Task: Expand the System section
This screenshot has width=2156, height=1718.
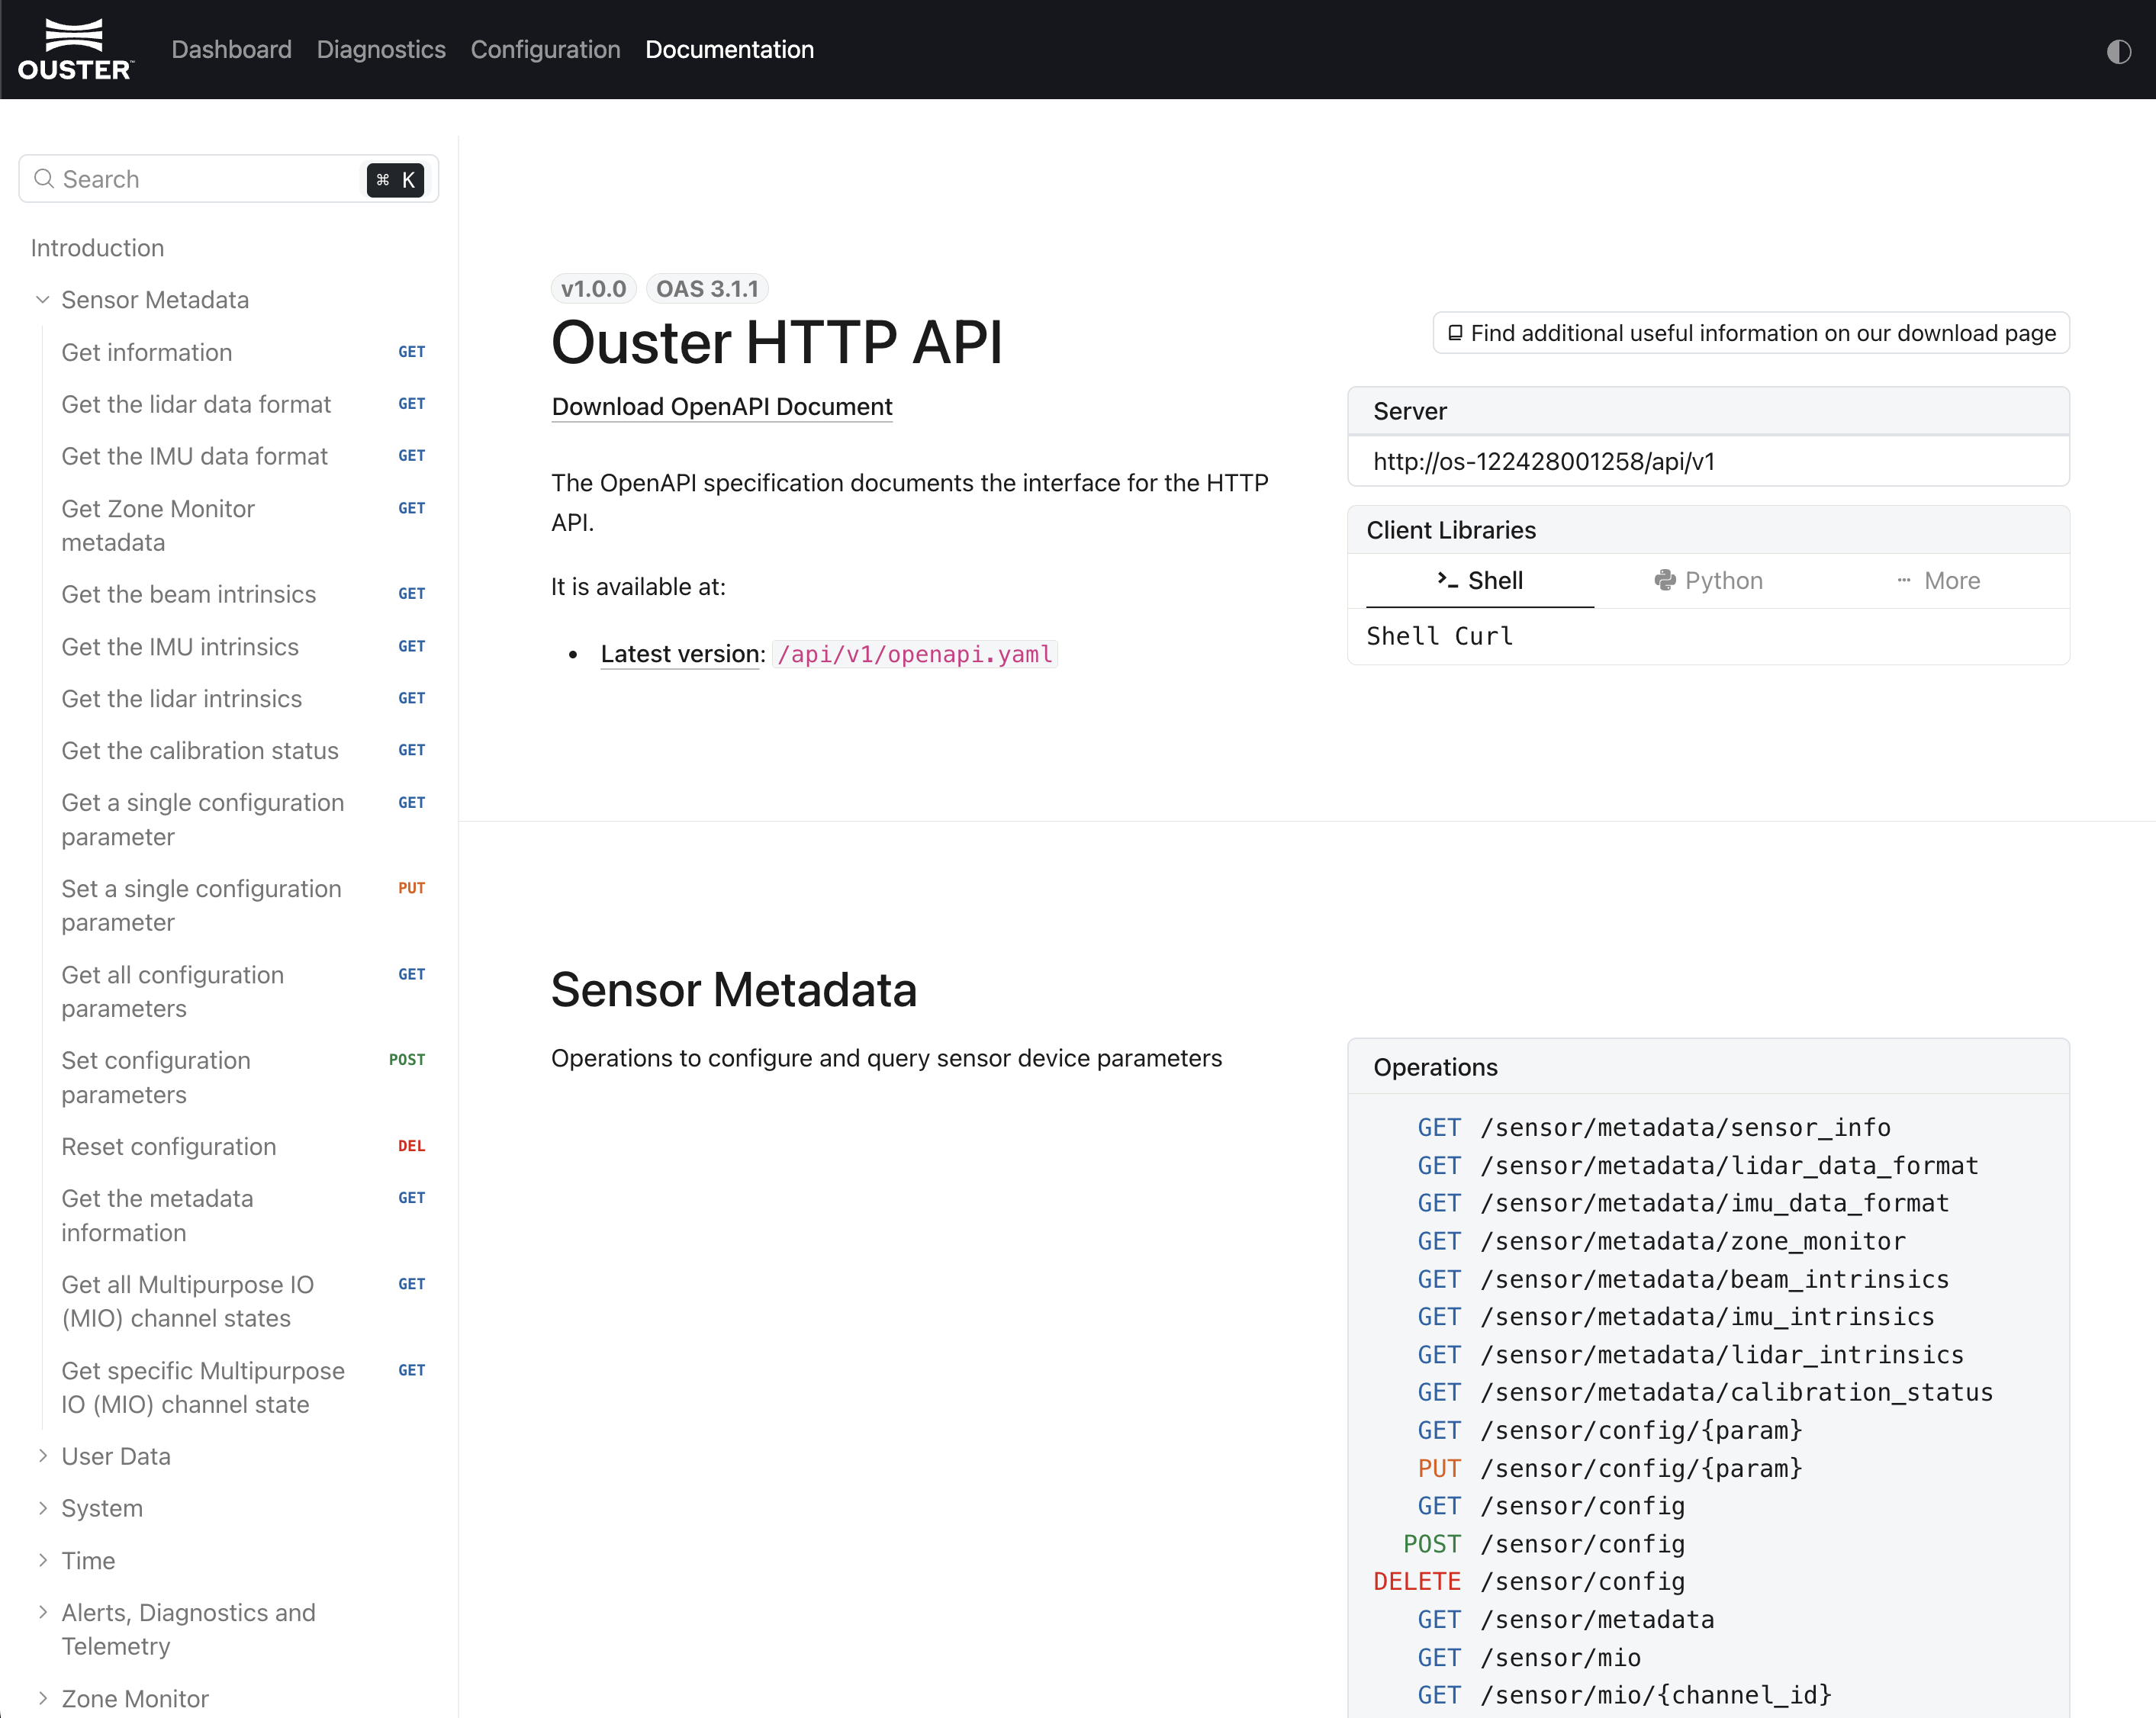Action: point(42,1508)
